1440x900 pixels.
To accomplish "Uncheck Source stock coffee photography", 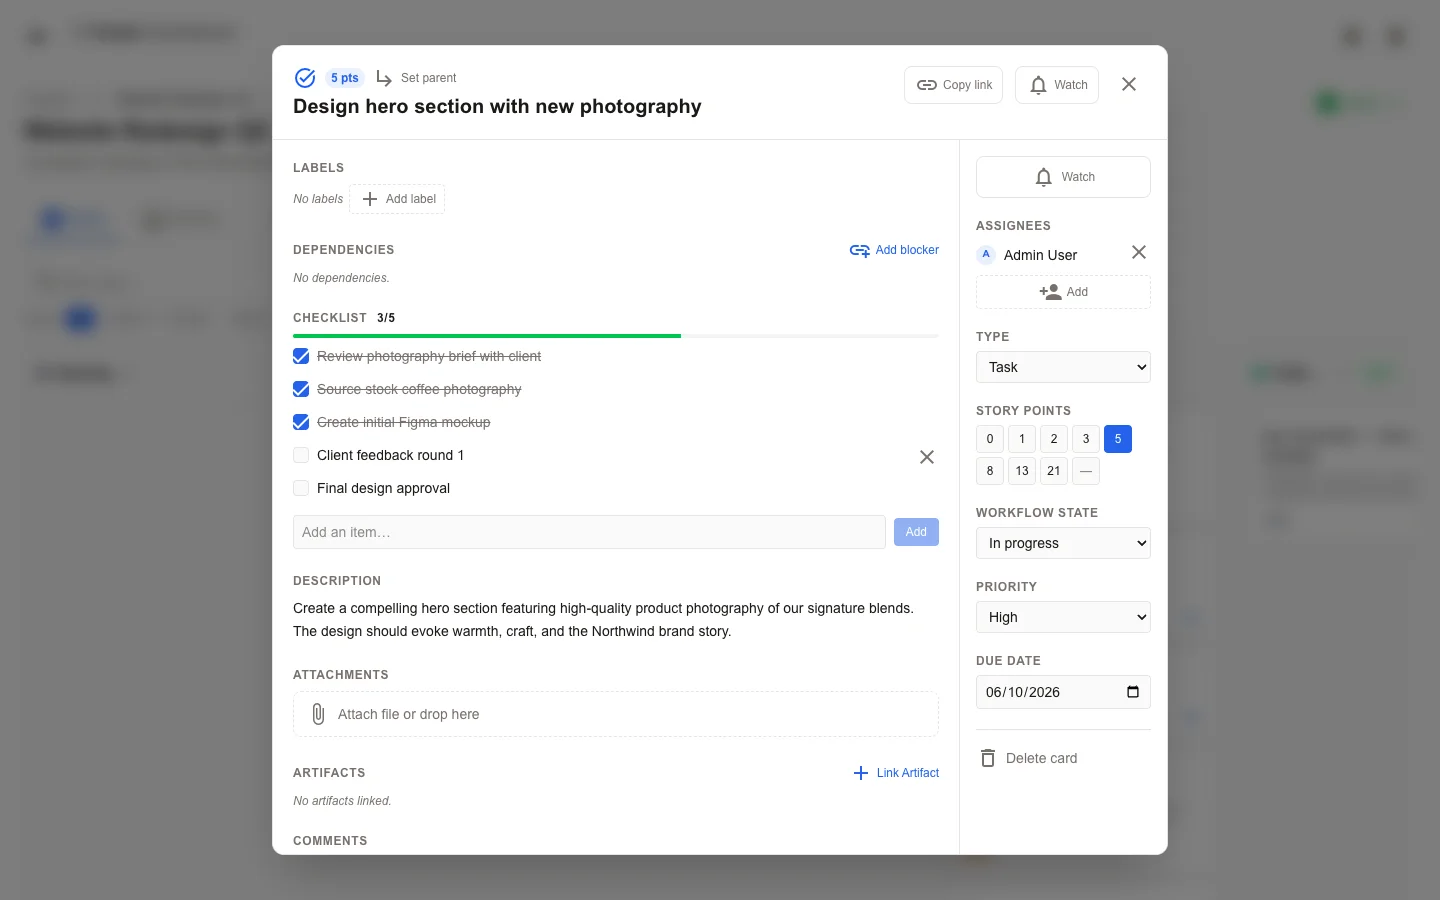I will click(x=301, y=389).
